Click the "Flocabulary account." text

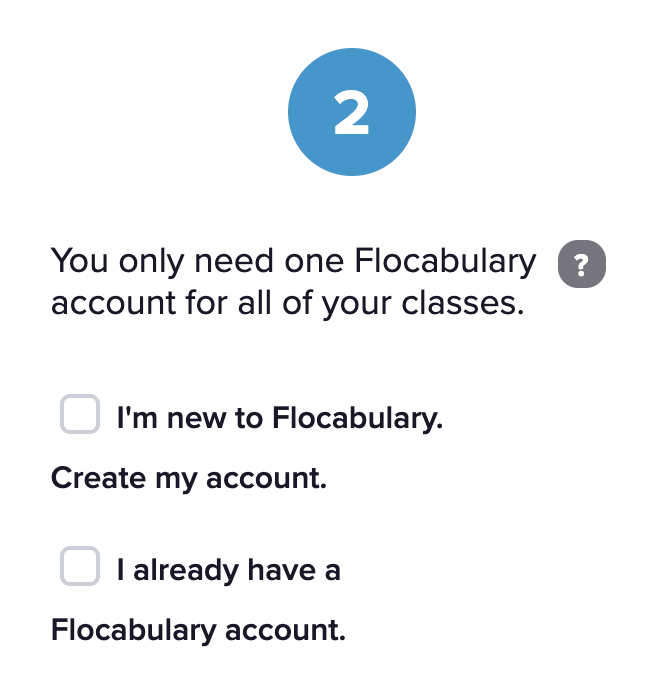coord(198,631)
